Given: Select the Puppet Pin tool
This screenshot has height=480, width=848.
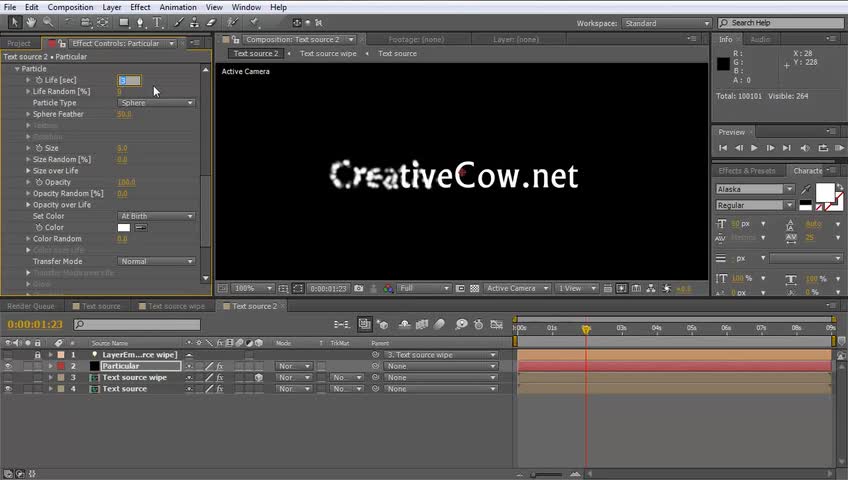Looking at the screenshot, I should pyautogui.click(x=254, y=22).
